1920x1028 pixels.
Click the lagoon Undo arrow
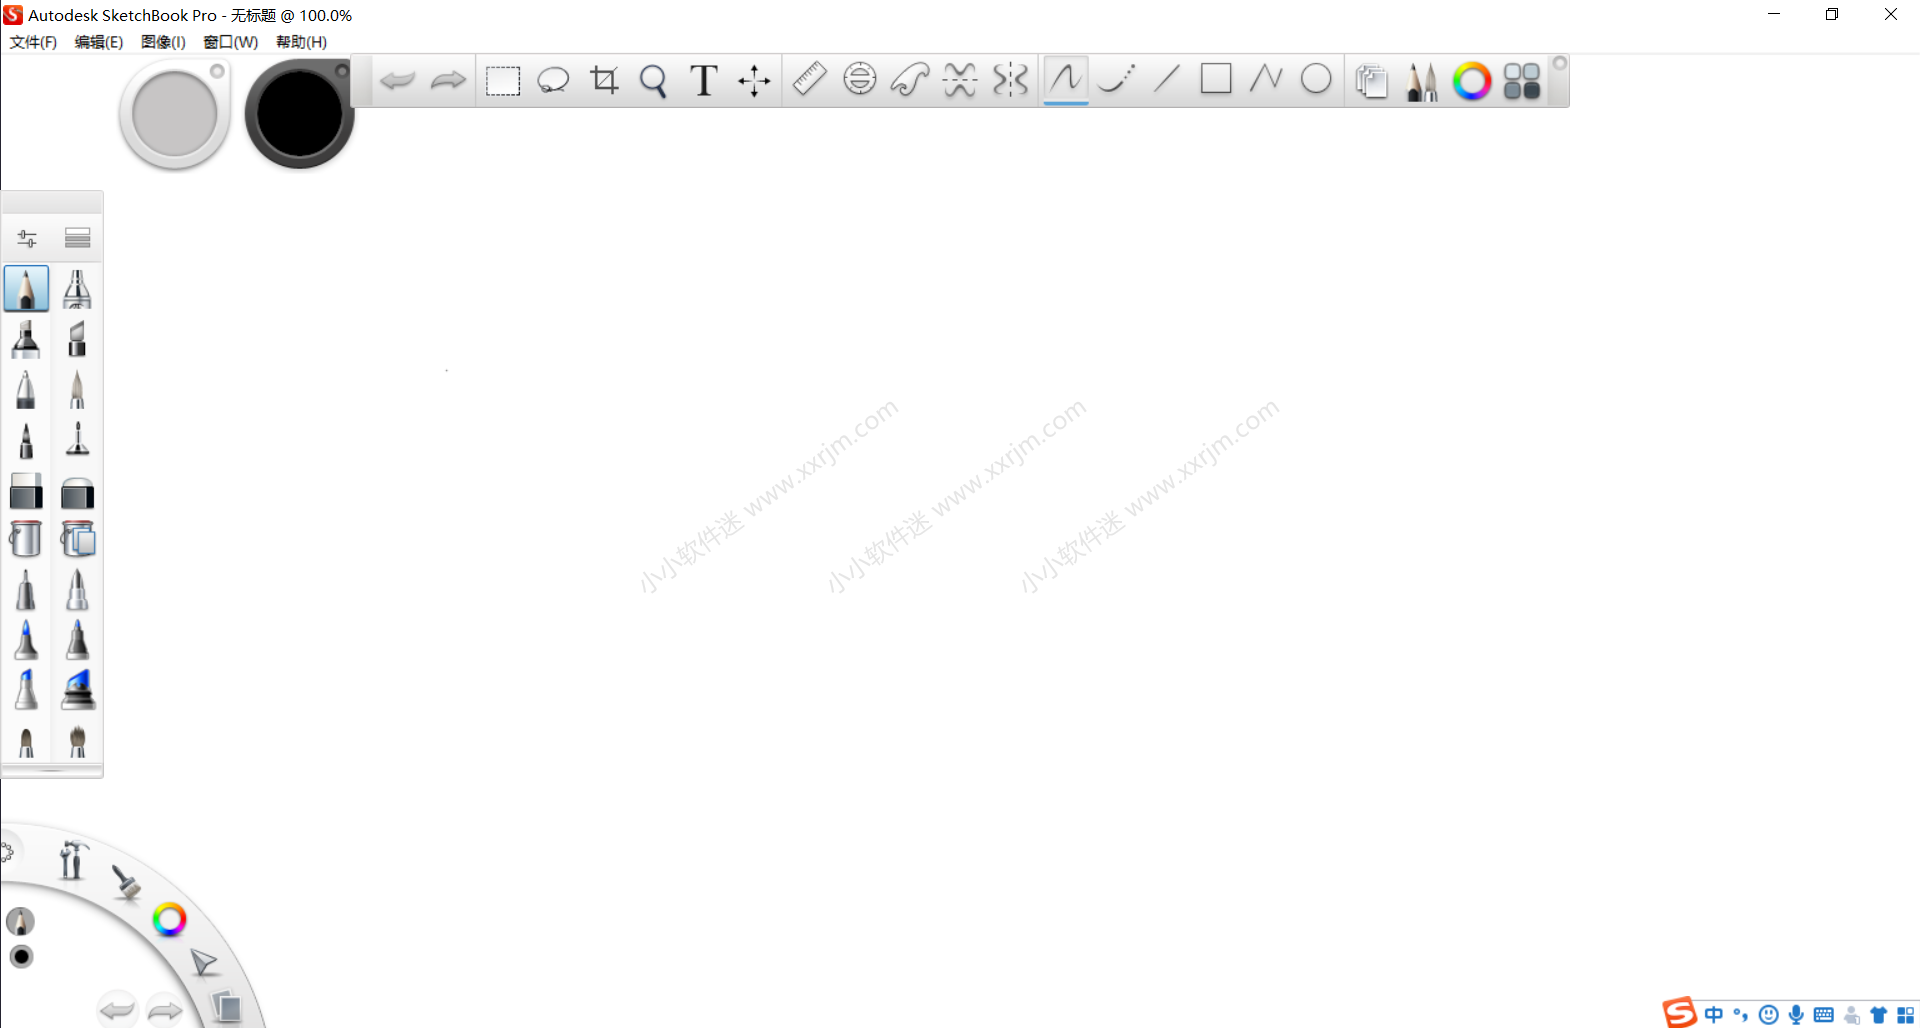coord(117,1010)
